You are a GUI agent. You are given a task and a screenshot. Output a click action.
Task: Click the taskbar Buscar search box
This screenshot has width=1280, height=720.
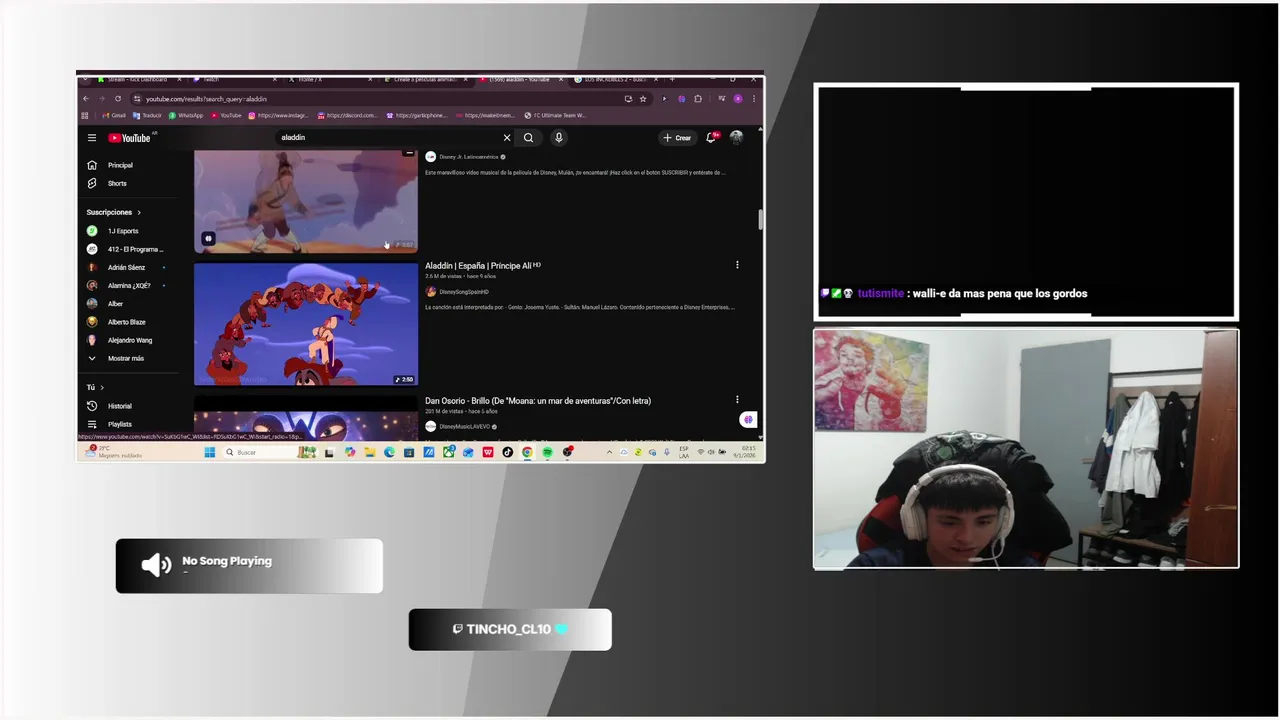(x=260, y=452)
